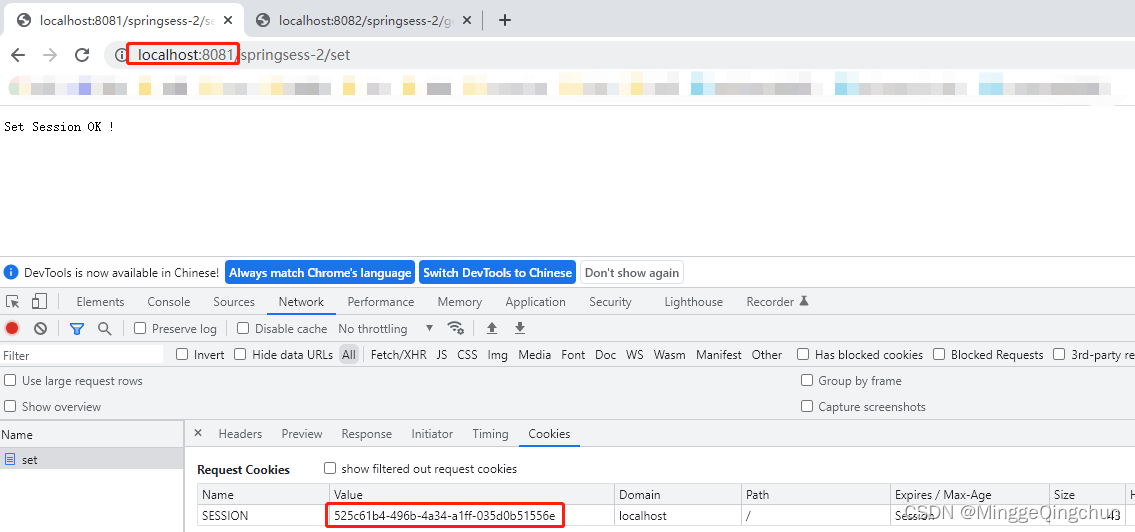Filter requests by Doc type
This screenshot has height=532, width=1135.
point(606,355)
